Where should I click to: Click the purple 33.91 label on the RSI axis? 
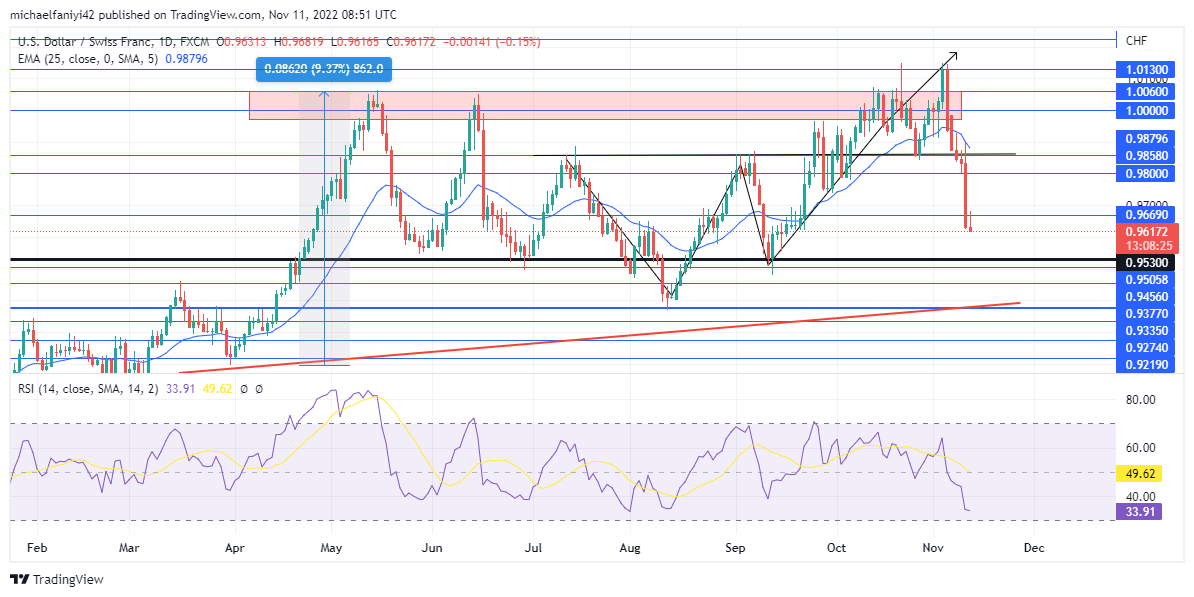click(1139, 511)
